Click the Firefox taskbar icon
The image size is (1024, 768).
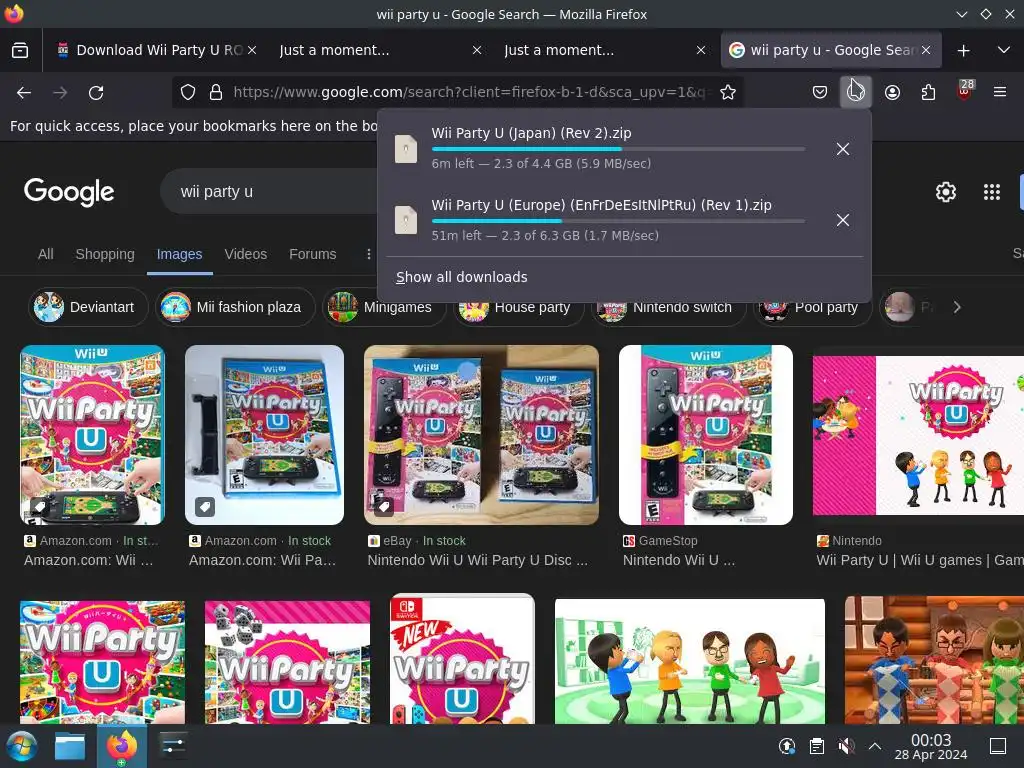coord(121,746)
